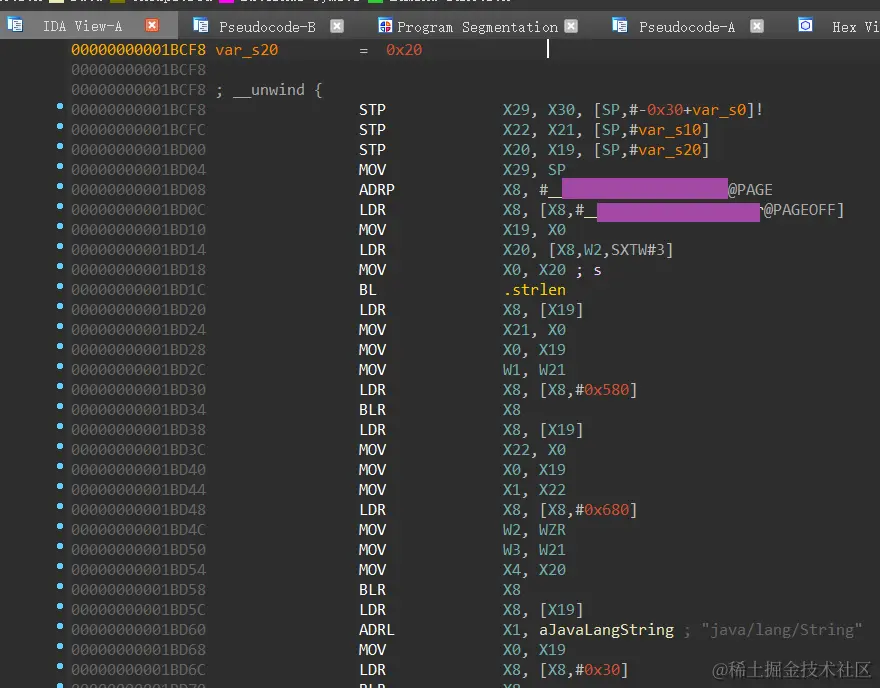This screenshot has height=688, width=880.
Task: Toggle breakpoint dot at address 1BCFC
Action: [x=60, y=126]
